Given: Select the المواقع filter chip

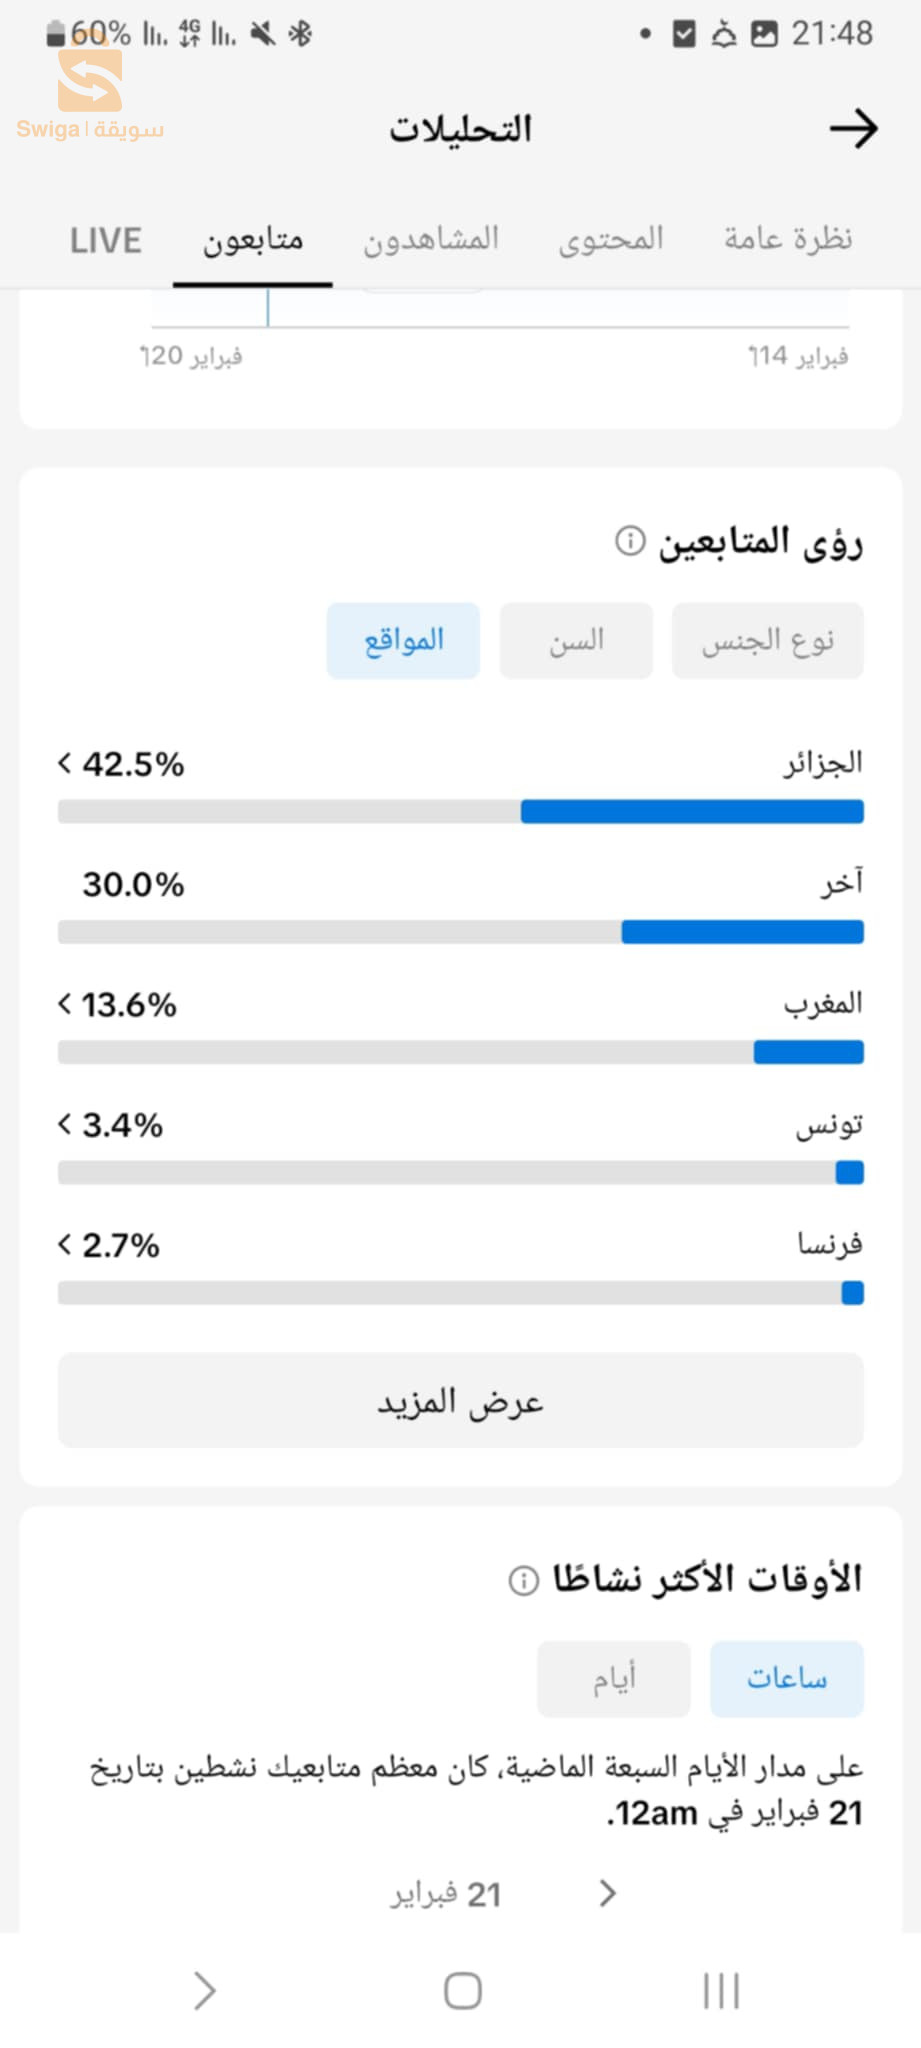Looking at the screenshot, I should click(x=403, y=641).
